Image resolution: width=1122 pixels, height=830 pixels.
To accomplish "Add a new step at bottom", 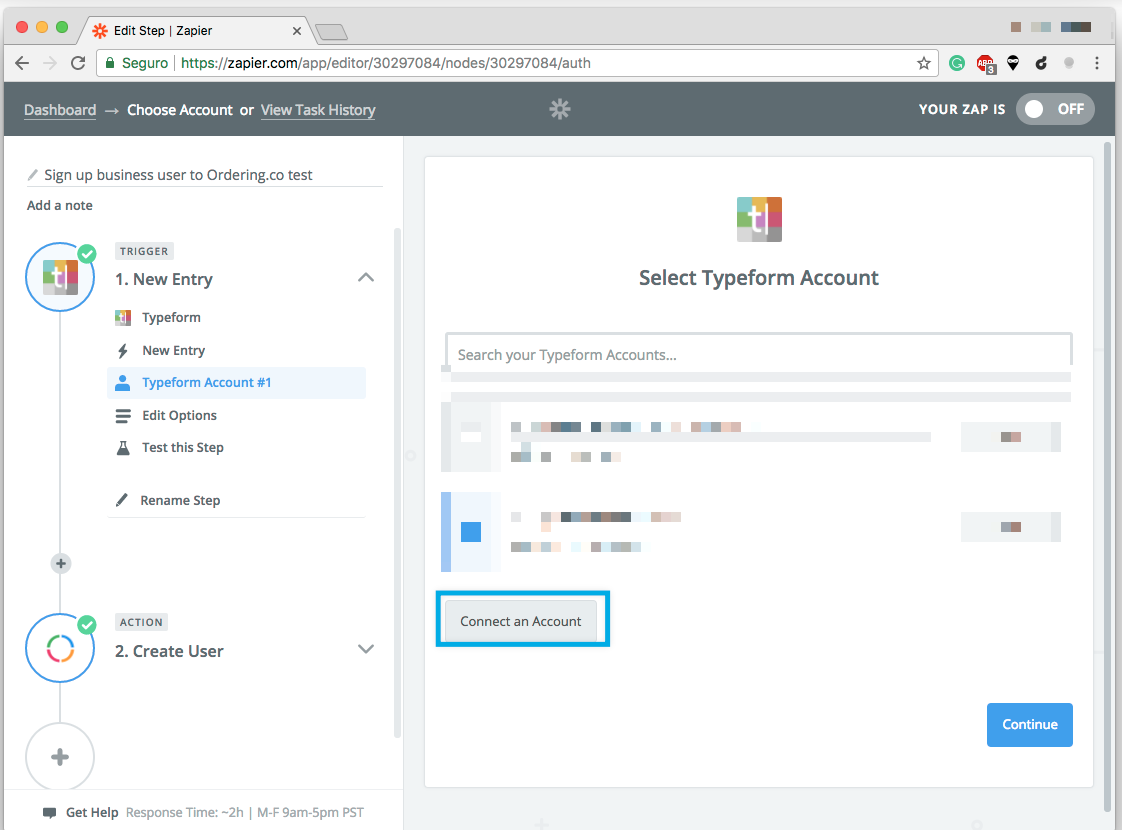I will pos(60,757).
